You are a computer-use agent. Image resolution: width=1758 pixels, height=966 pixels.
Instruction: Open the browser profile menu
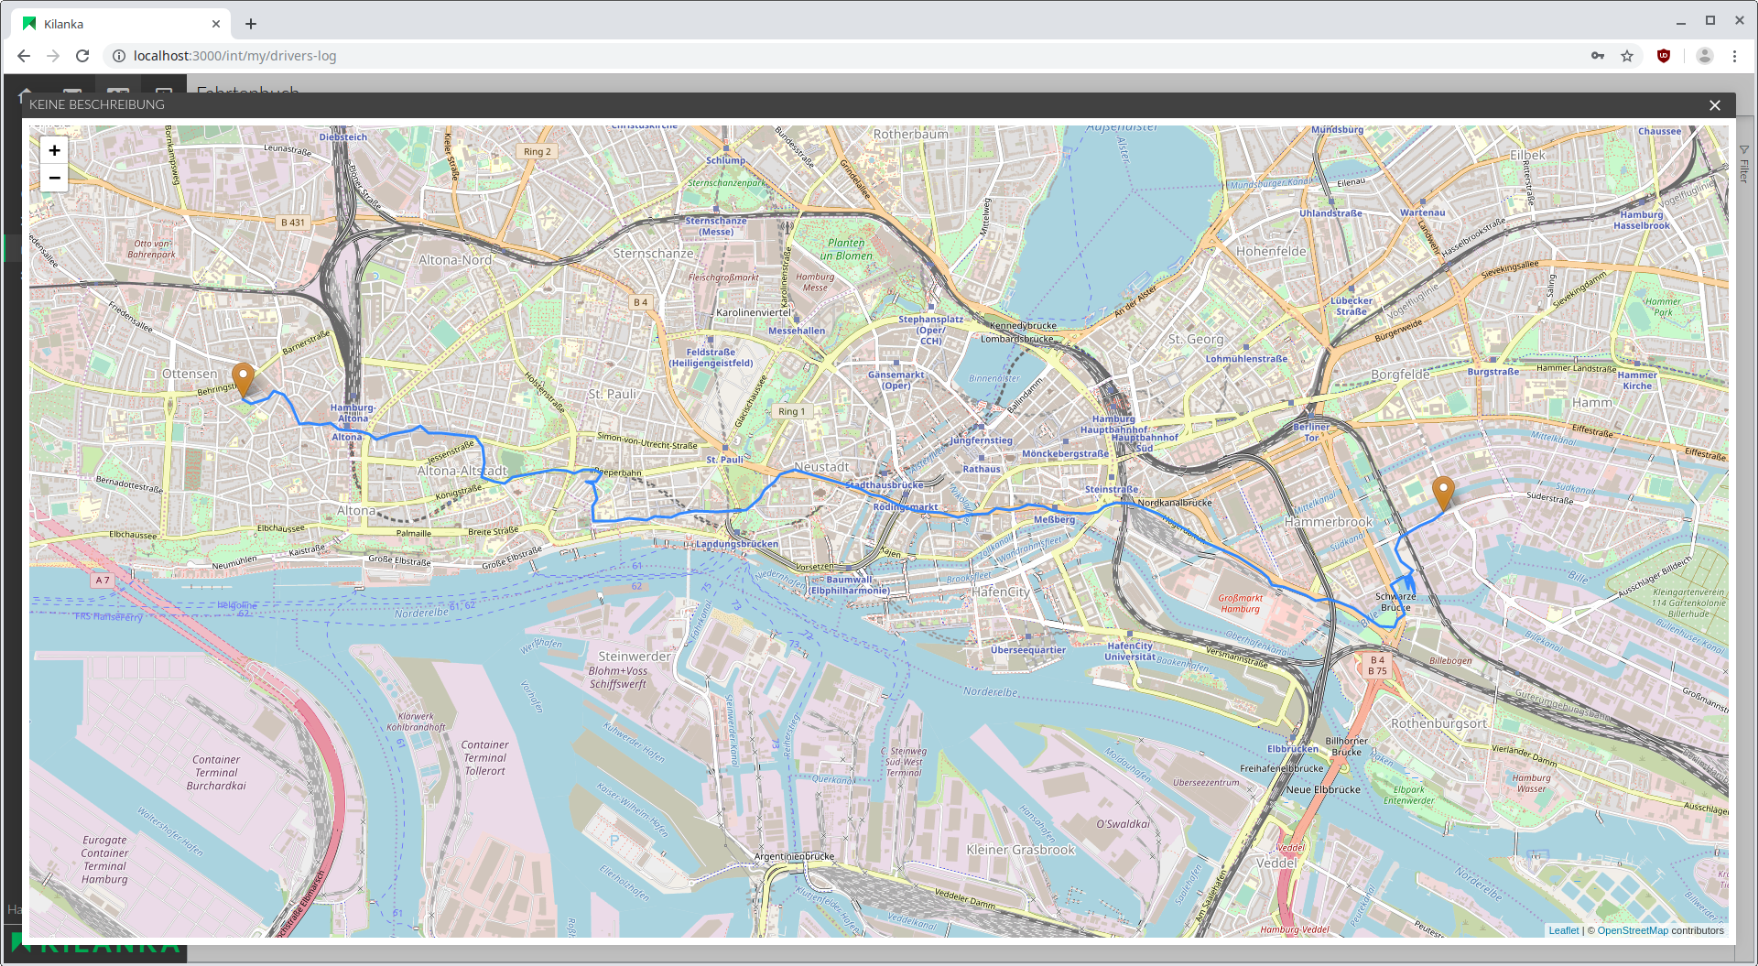1705,56
